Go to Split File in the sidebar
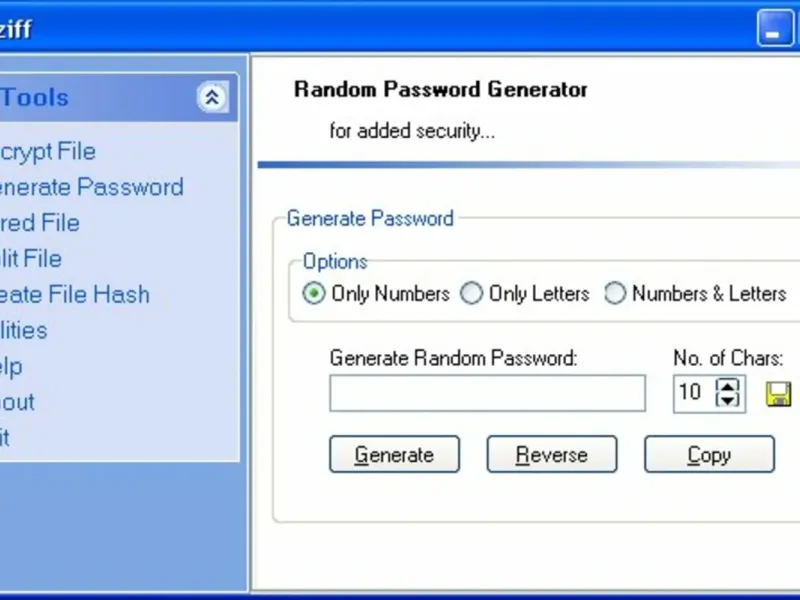Viewport: 800px width, 600px height. [x=31, y=259]
